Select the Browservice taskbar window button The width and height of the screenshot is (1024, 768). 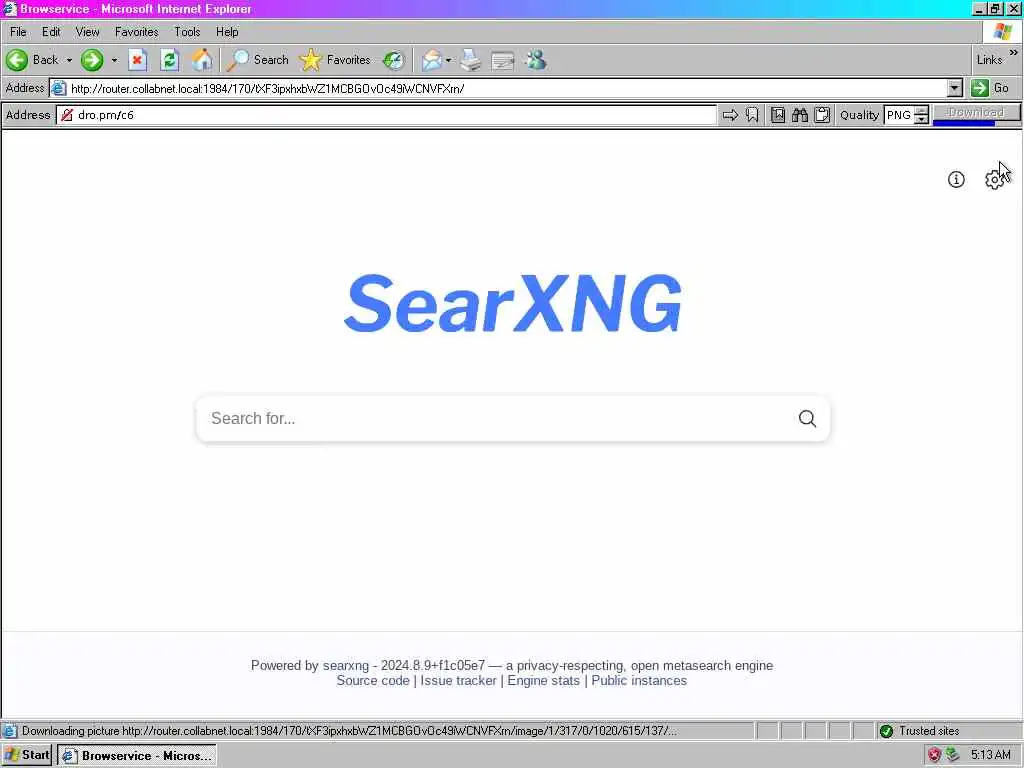[136, 755]
